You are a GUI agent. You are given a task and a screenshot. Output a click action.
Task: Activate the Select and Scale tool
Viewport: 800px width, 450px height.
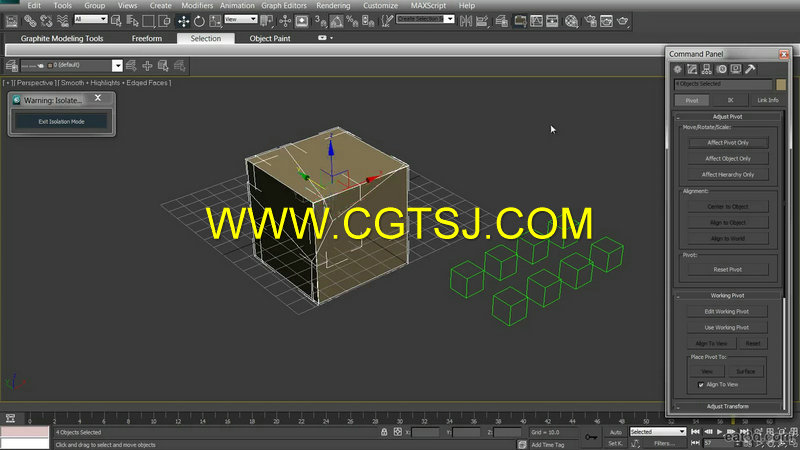pos(215,21)
